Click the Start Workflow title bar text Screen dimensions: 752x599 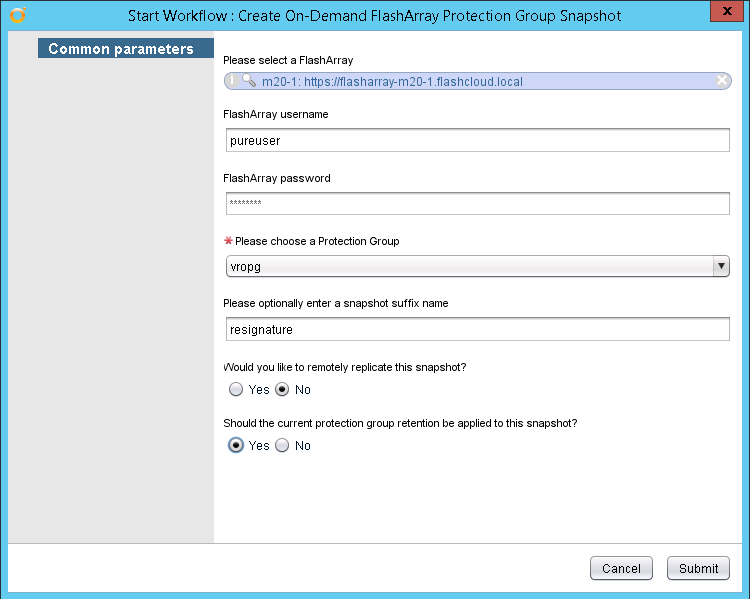[375, 16]
